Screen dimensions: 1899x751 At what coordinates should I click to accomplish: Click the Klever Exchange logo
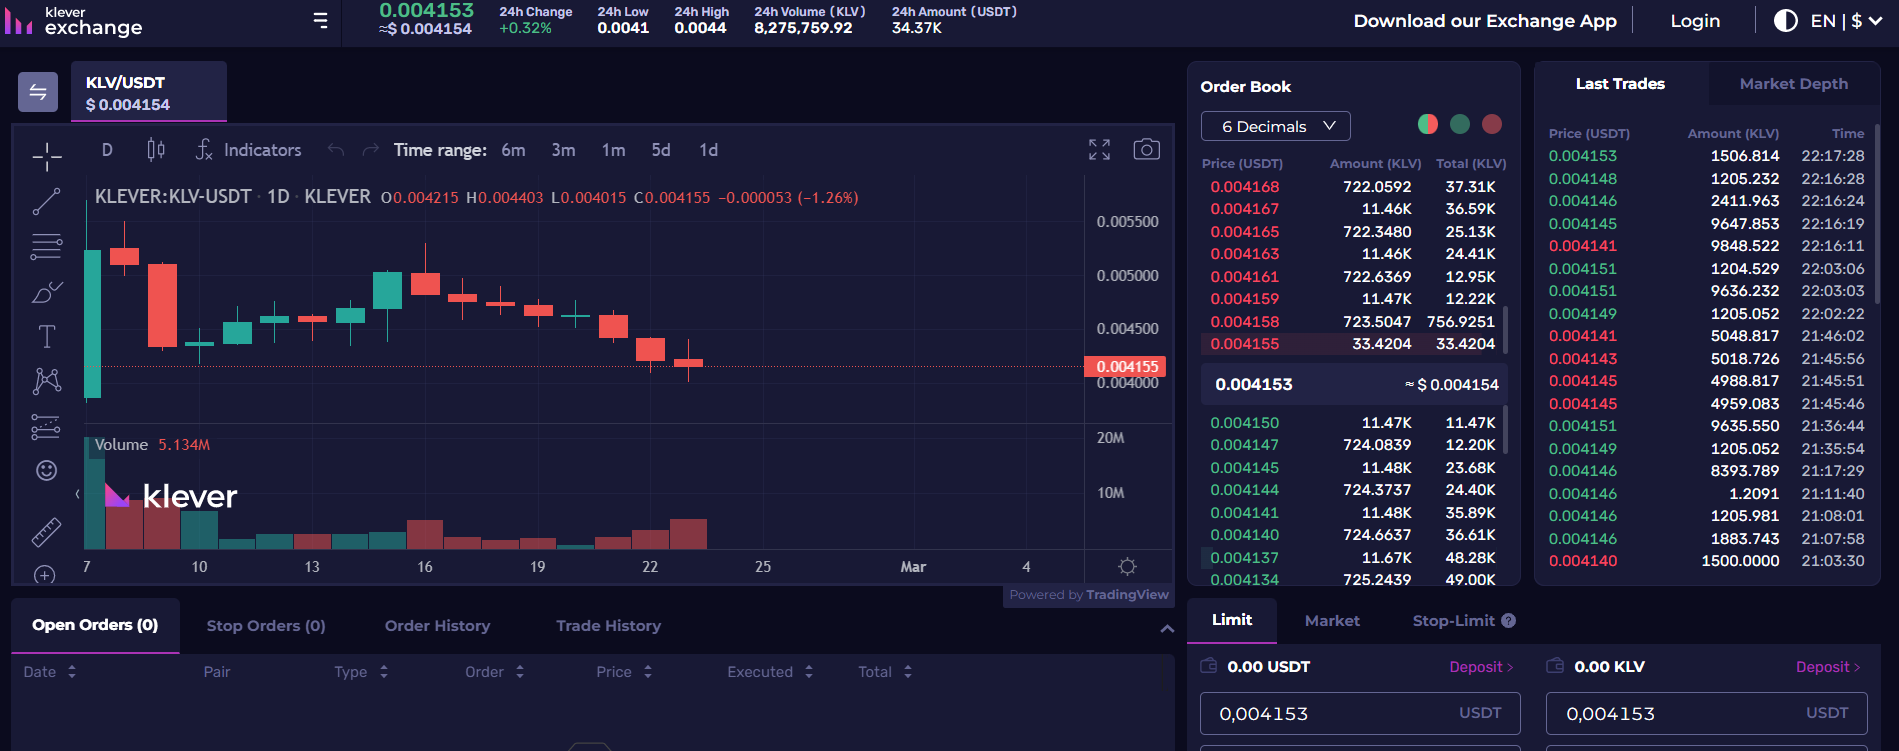pyautogui.click(x=74, y=21)
